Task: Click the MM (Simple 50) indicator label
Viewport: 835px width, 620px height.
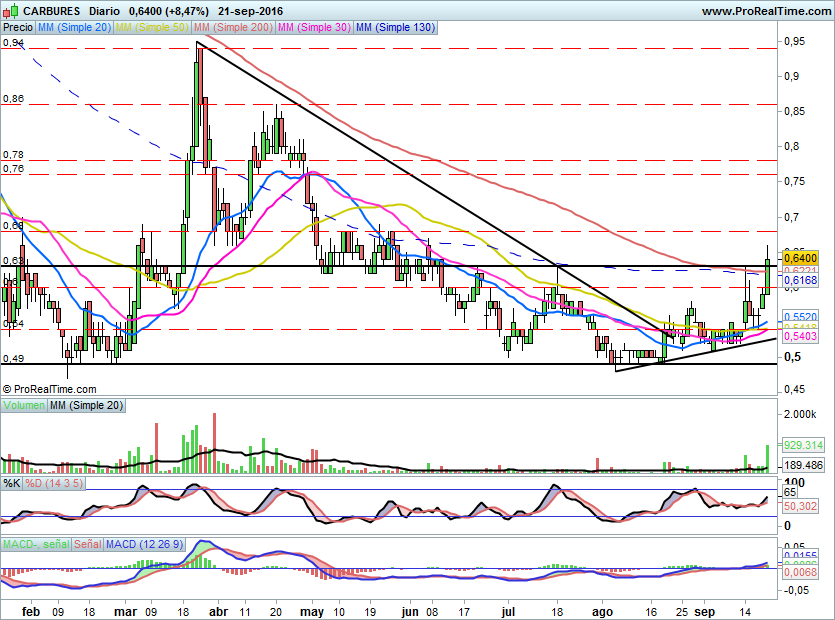Action: pos(152,28)
